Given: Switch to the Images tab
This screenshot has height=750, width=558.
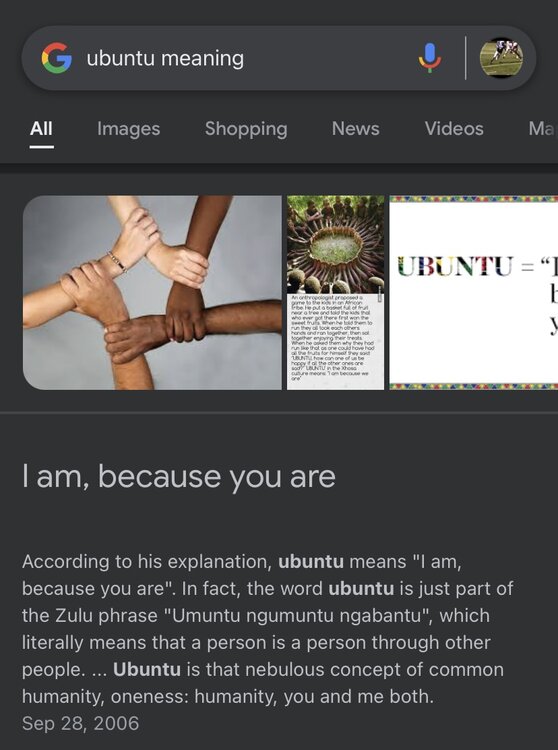Looking at the screenshot, I should coord(129,129).
